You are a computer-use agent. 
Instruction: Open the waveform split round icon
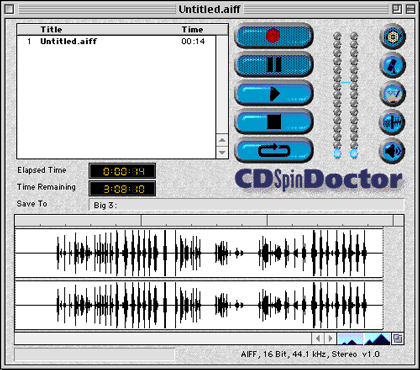pyautogui.click(x=393, y=122)
